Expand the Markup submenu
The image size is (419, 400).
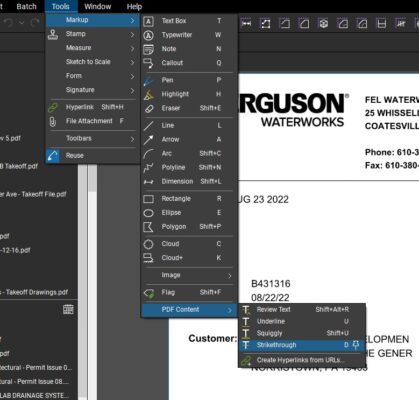click(92, 20)
